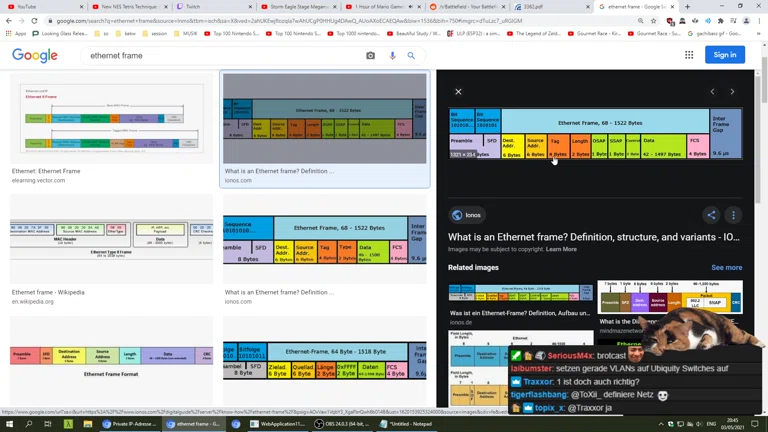768x432 pixels.
Task: Open the MUSIK bookmarks folder
Action: click(x=185, y=34)
